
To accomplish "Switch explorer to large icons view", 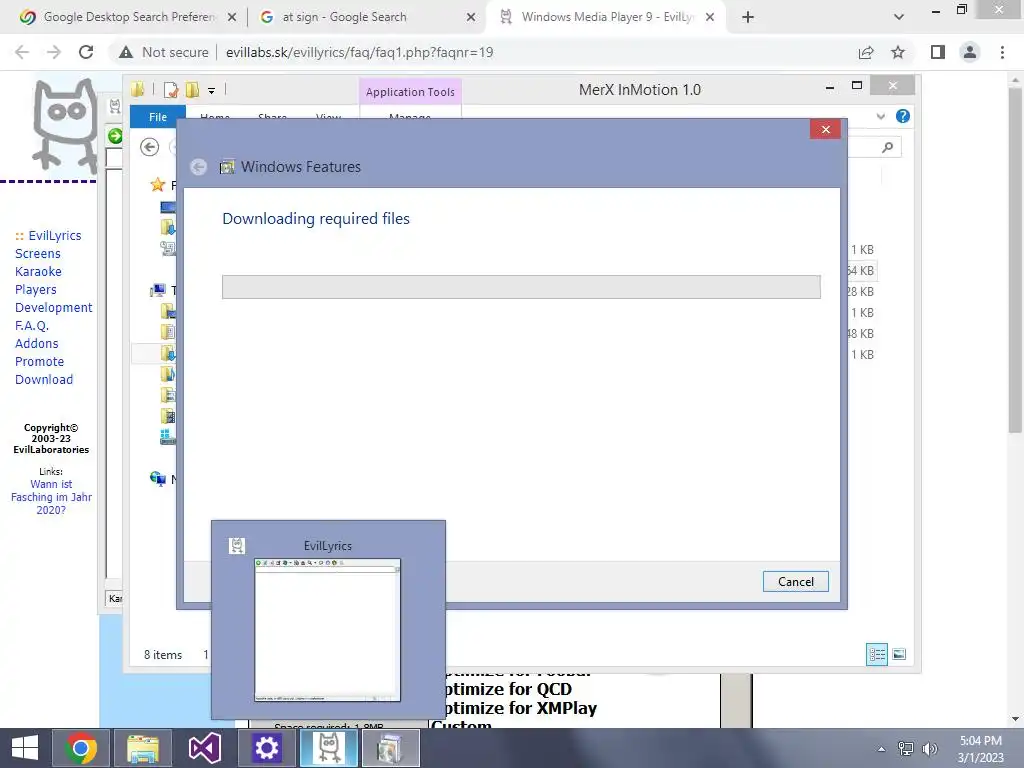I will pos(899,654).
